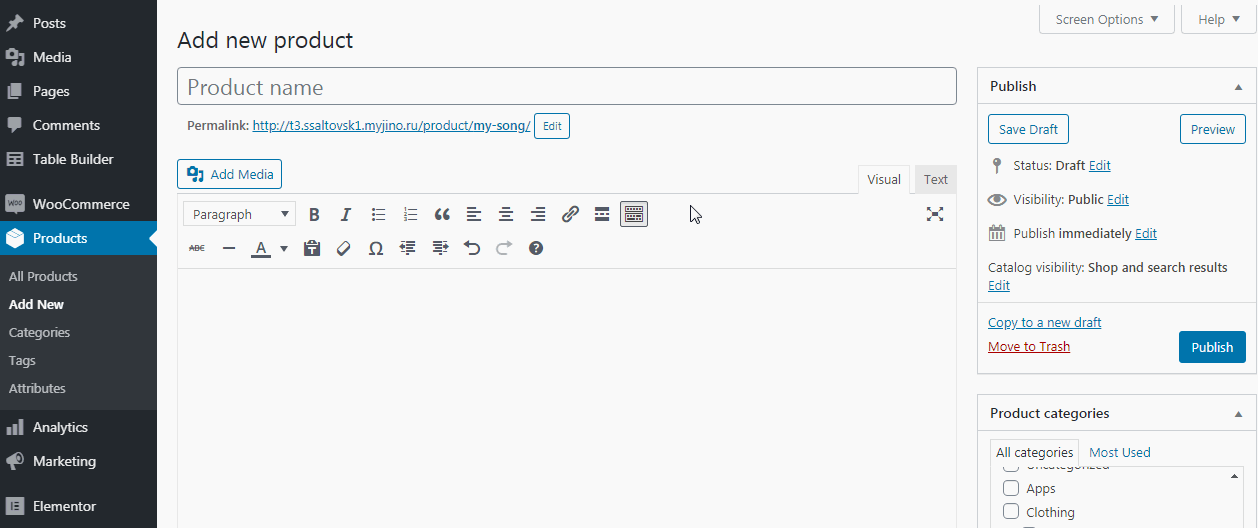Open Comments in admin sidebar
1258x528 pixels.
coord(78,125)
